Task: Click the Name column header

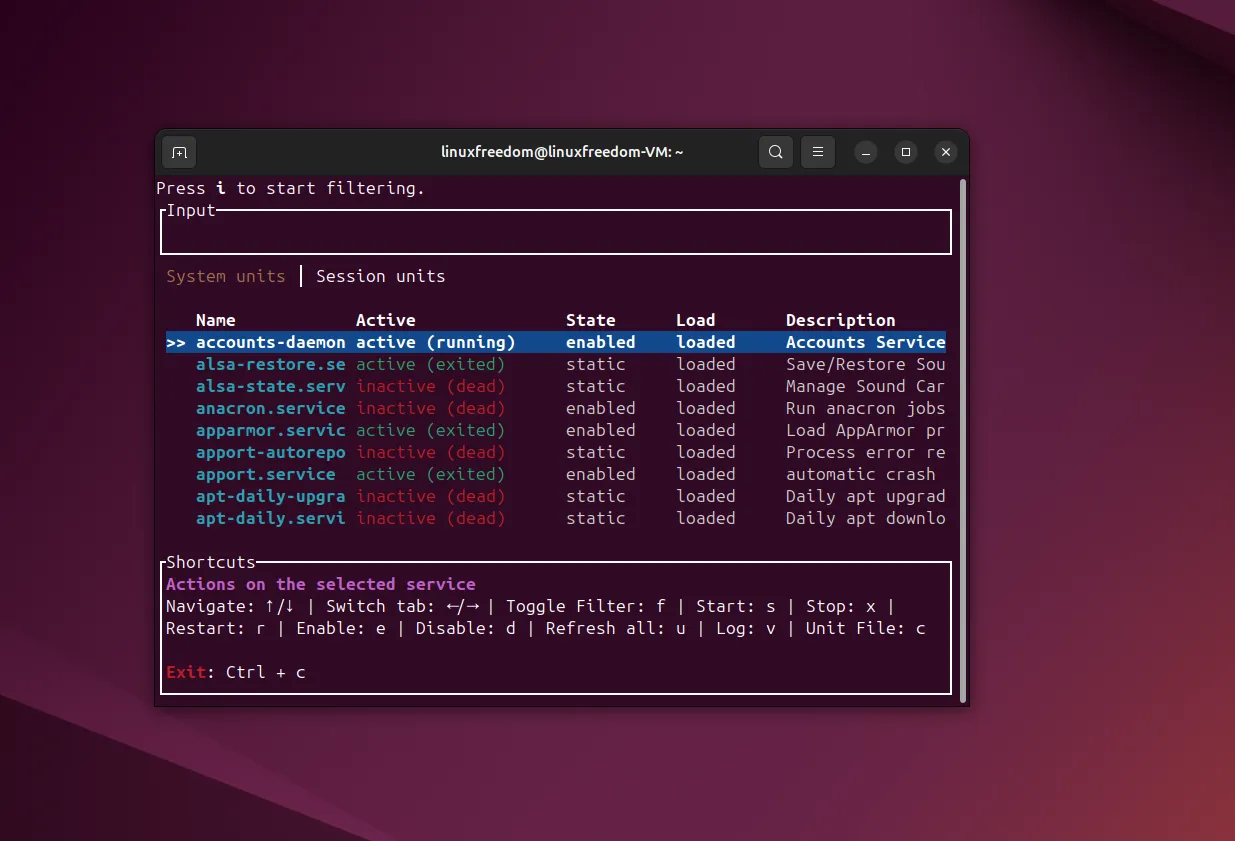Action: click(x=216, y=320)
